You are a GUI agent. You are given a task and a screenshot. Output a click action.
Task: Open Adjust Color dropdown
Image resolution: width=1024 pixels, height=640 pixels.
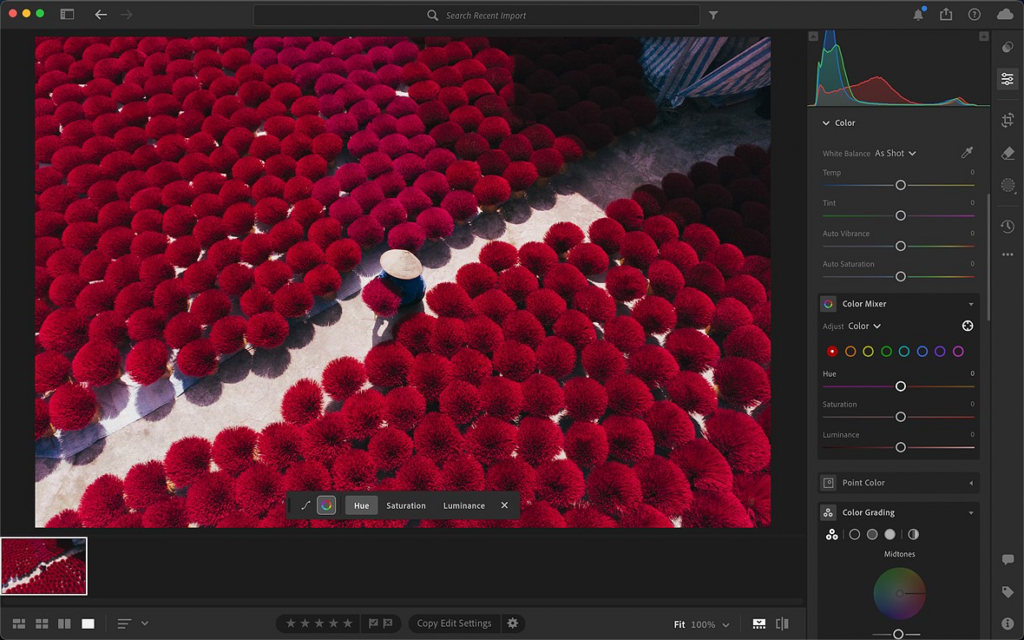pos(864,326)
